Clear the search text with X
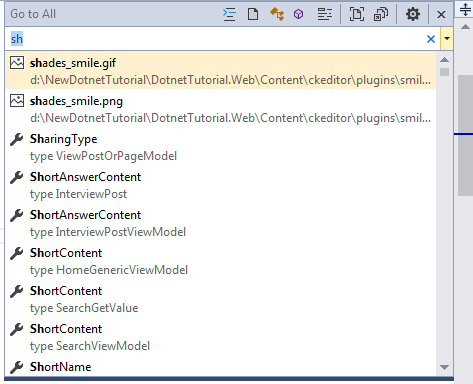The image size is (473, 384). coord(431,39)
